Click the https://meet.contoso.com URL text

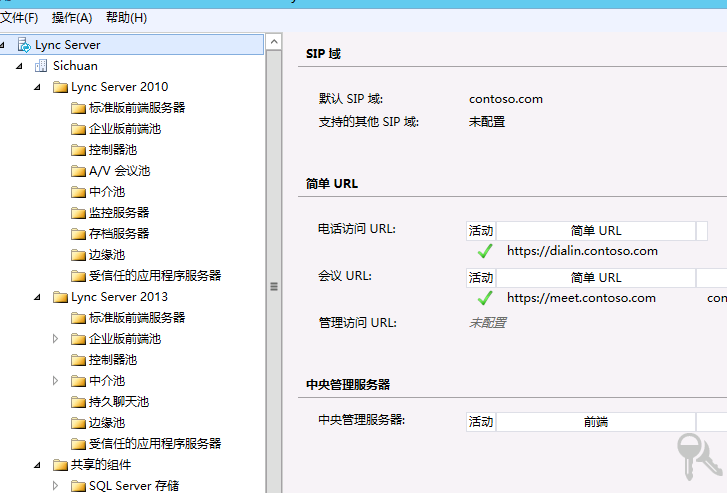[x=581, y=298]
